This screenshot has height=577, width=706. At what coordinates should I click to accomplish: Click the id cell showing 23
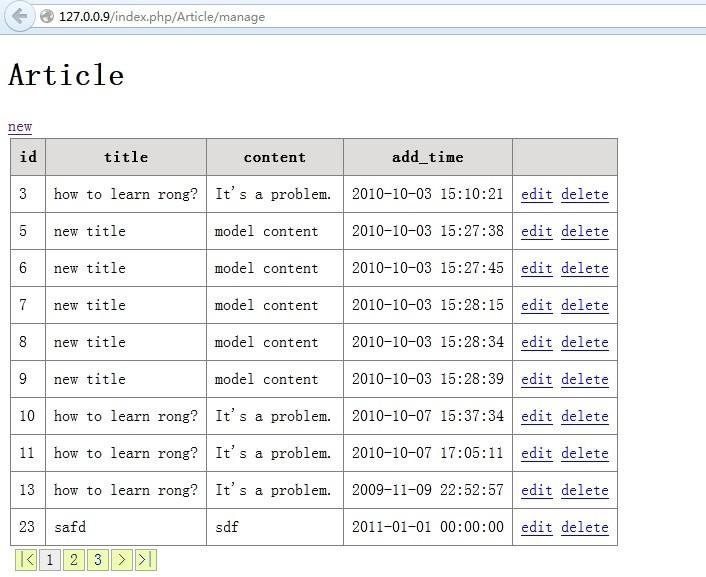[x=28, y=527]
